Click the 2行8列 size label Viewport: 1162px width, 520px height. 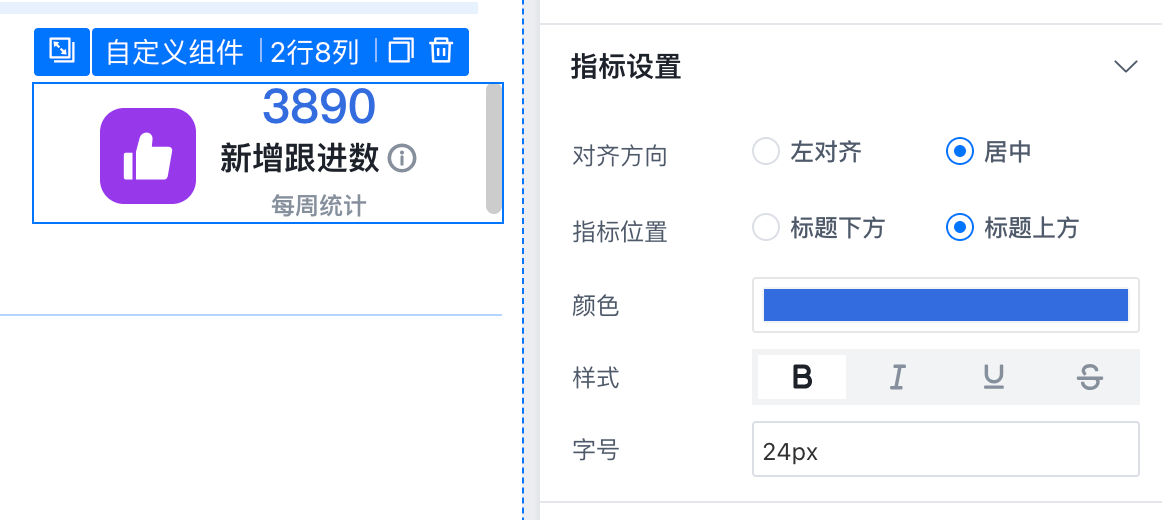315,52
